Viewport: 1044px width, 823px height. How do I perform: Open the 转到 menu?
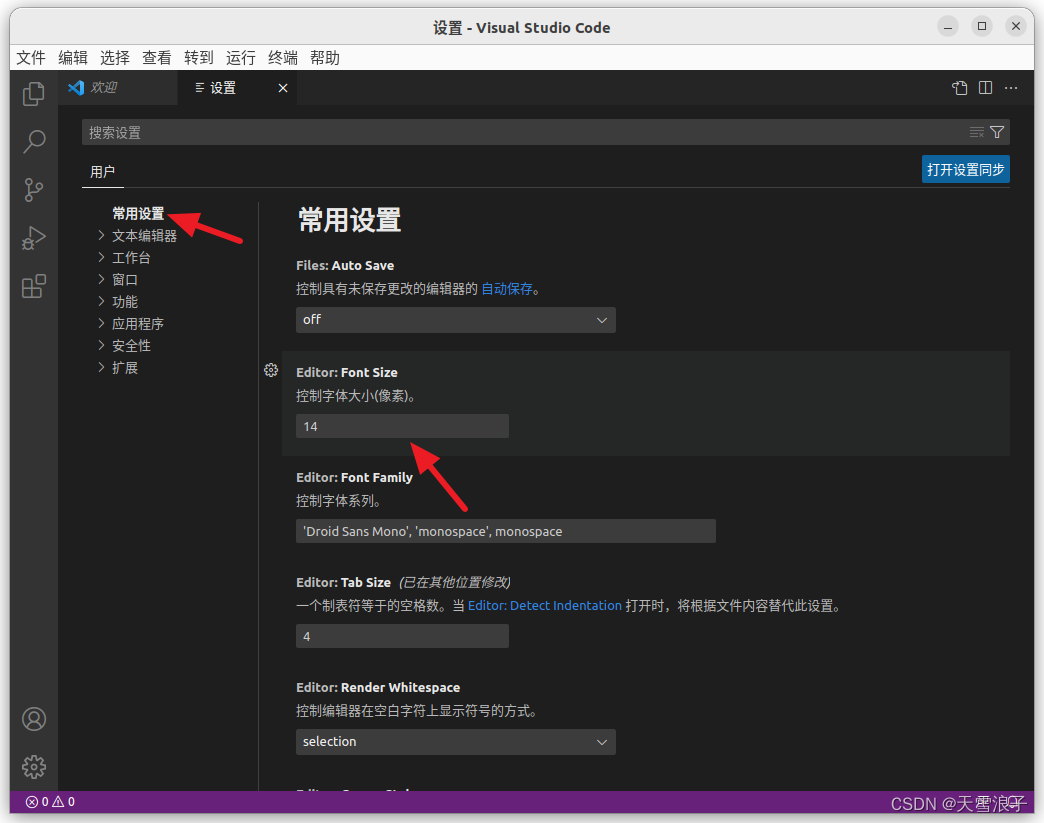point(198,58)
